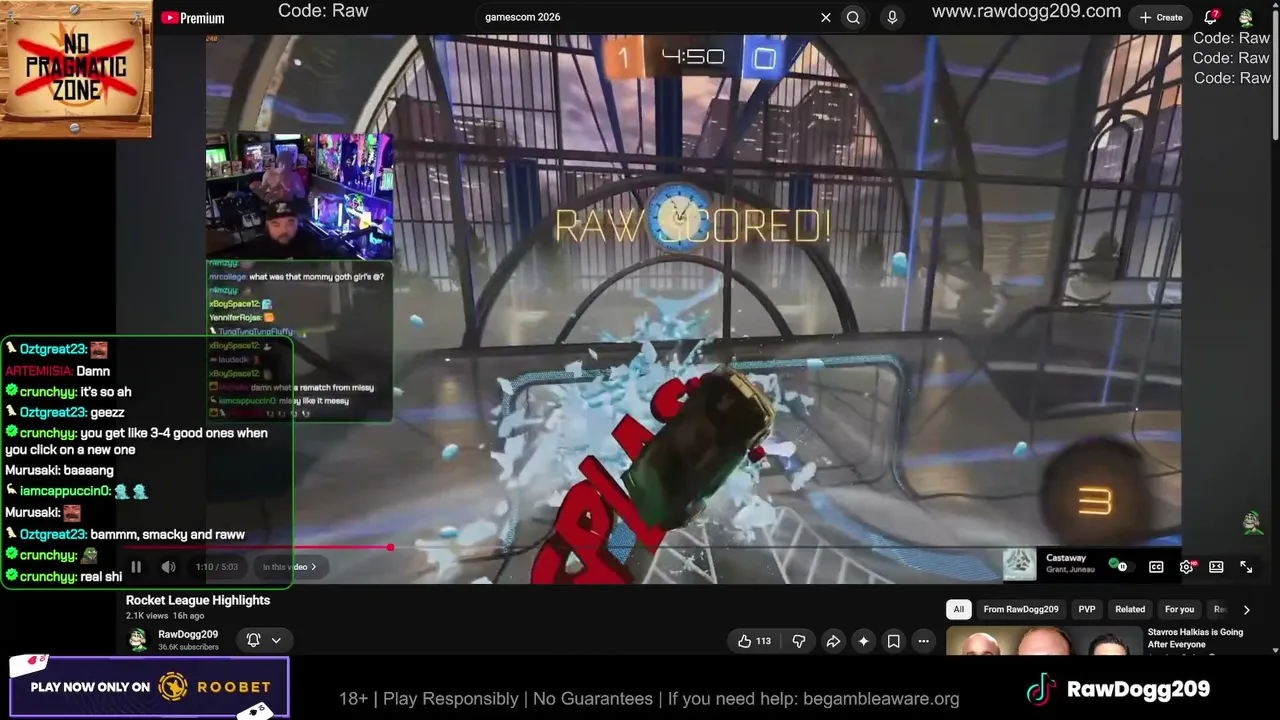Open the Stavros Halkias video thumbnail
This screenshot has height=720, width=1280.
pyautogui.click(x=1043, y=641)
